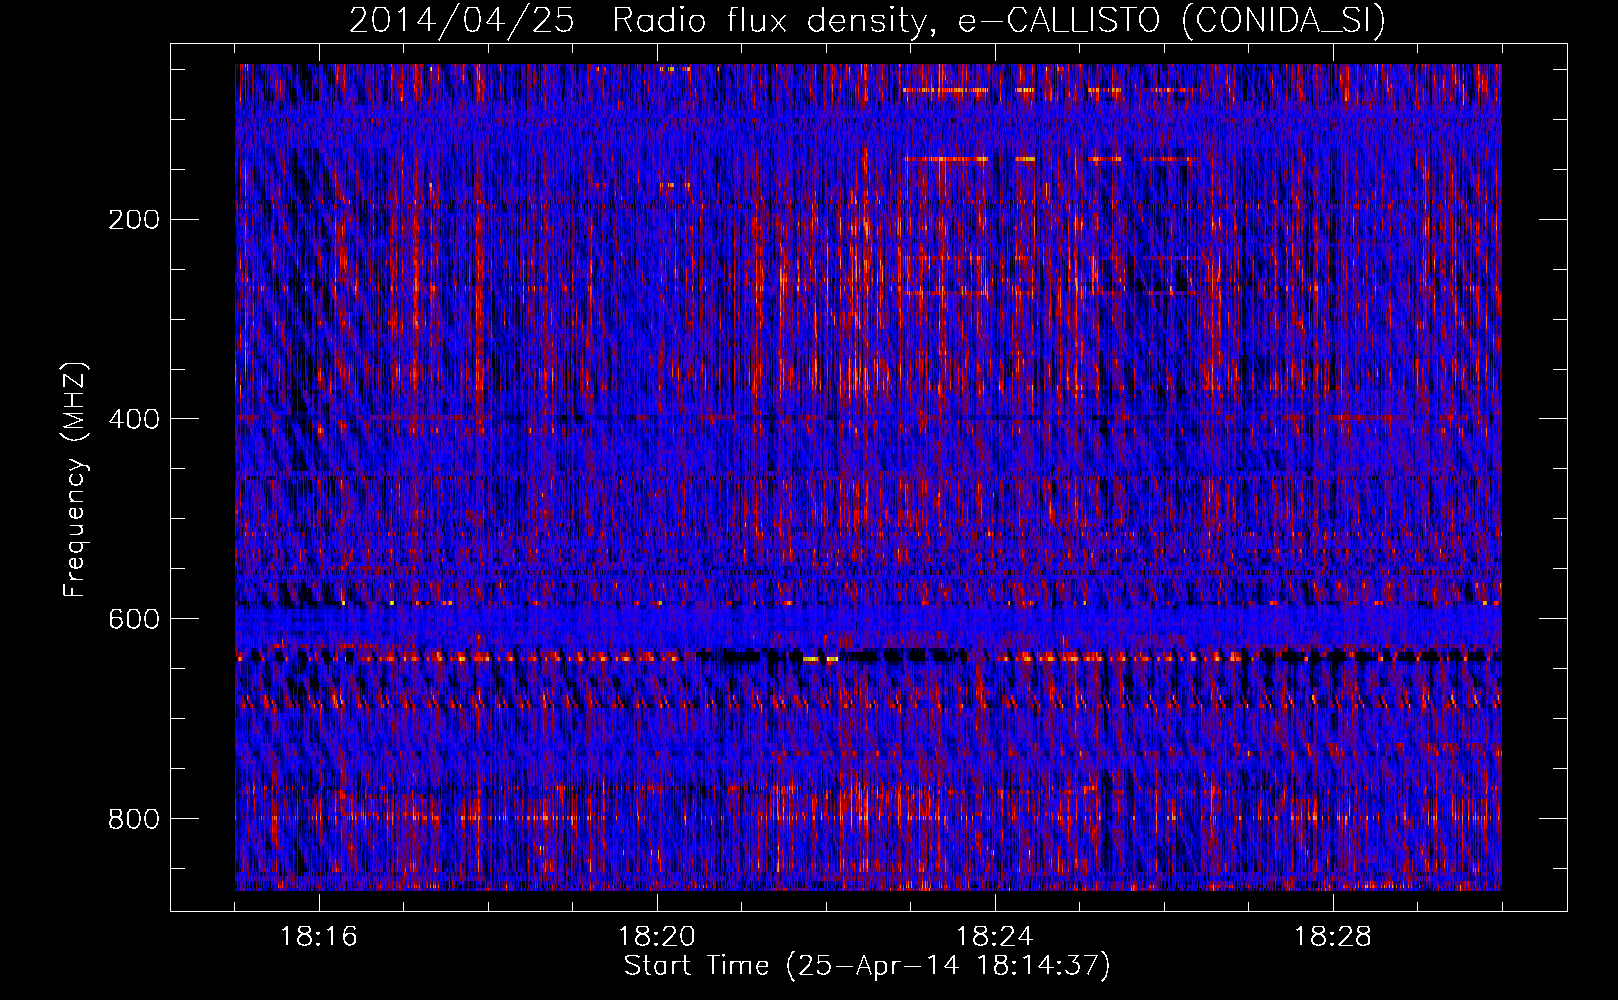Viewport: 1618px width, 1000px height.
Task: Click the 200 frequency tick label
Action: [x=134, y=219]
